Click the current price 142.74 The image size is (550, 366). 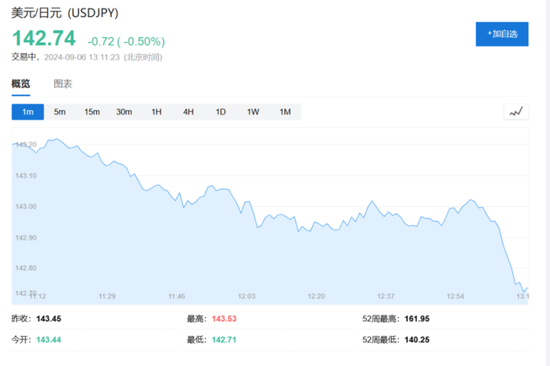(44, 38)
